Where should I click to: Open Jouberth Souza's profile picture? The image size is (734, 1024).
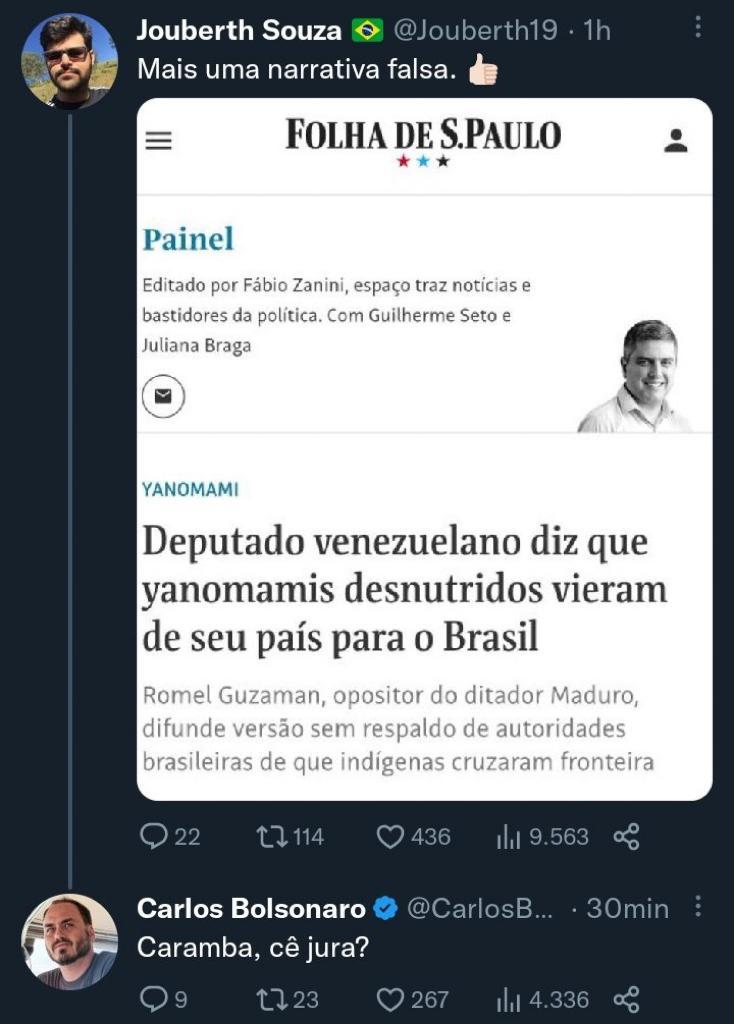pos(69,62)
